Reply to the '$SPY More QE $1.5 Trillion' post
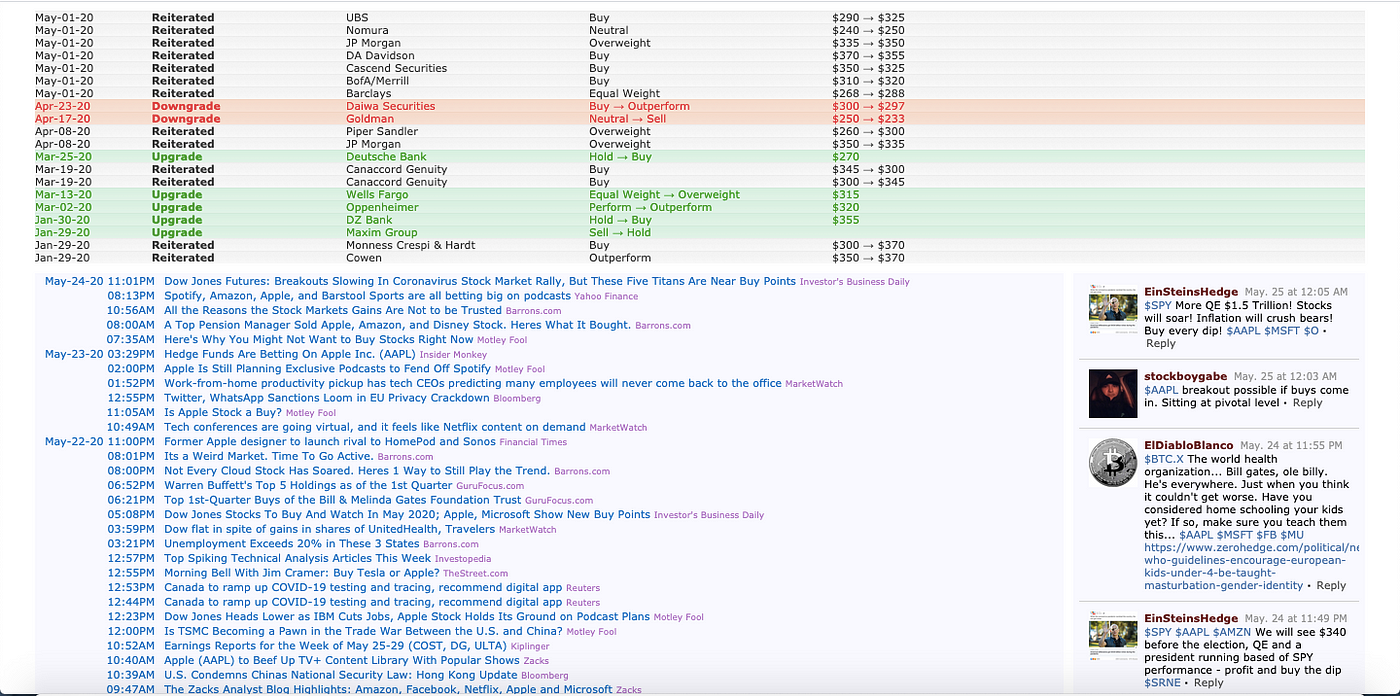1400x696 pixels. 1161,343
